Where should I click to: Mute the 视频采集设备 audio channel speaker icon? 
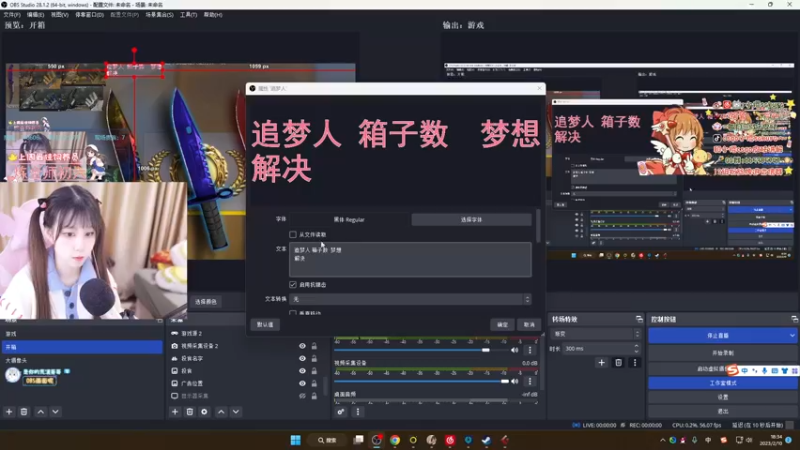click(515, 381)
